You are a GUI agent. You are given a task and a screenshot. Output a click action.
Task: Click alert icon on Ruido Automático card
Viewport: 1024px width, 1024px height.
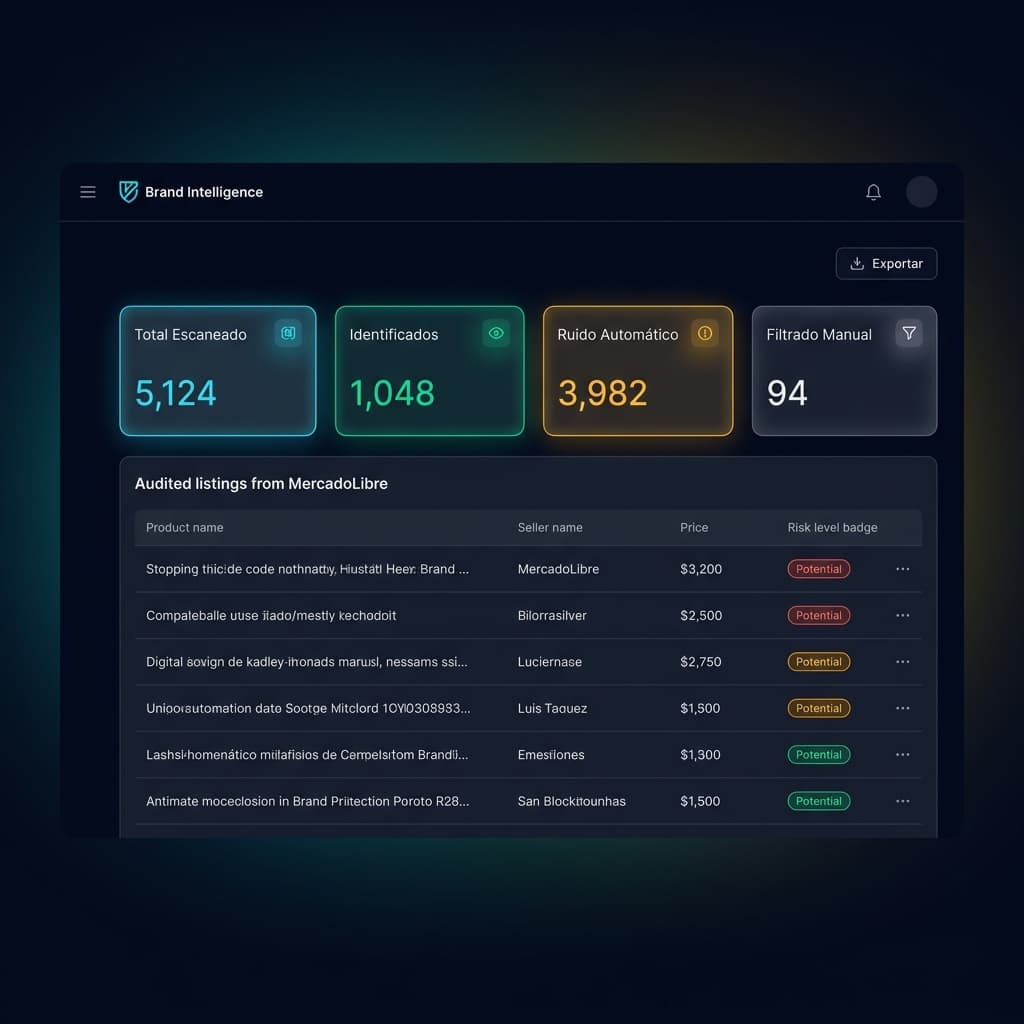(705, 334)
